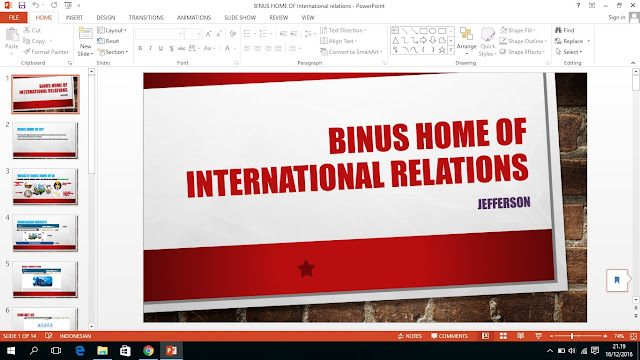Open the Layout dropdown

pyautogui.click(x=112, y=30)
